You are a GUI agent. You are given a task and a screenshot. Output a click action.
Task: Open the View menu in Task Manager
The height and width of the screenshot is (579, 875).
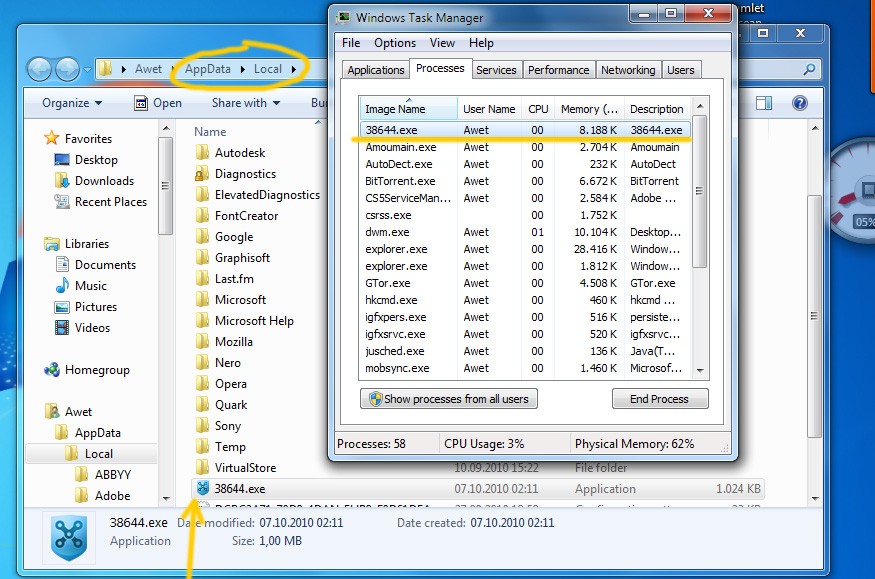[x=443, y=43]
